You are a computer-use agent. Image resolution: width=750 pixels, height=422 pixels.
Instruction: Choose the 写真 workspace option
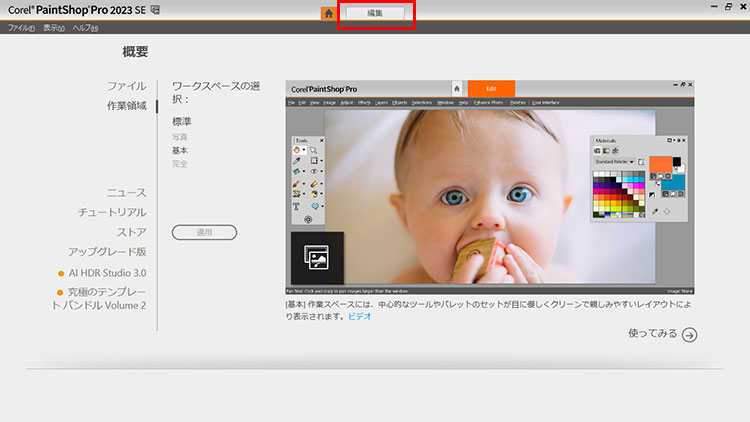(180, 137)
